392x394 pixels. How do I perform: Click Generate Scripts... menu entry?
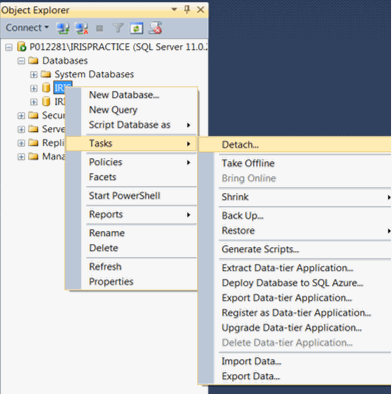260,249
